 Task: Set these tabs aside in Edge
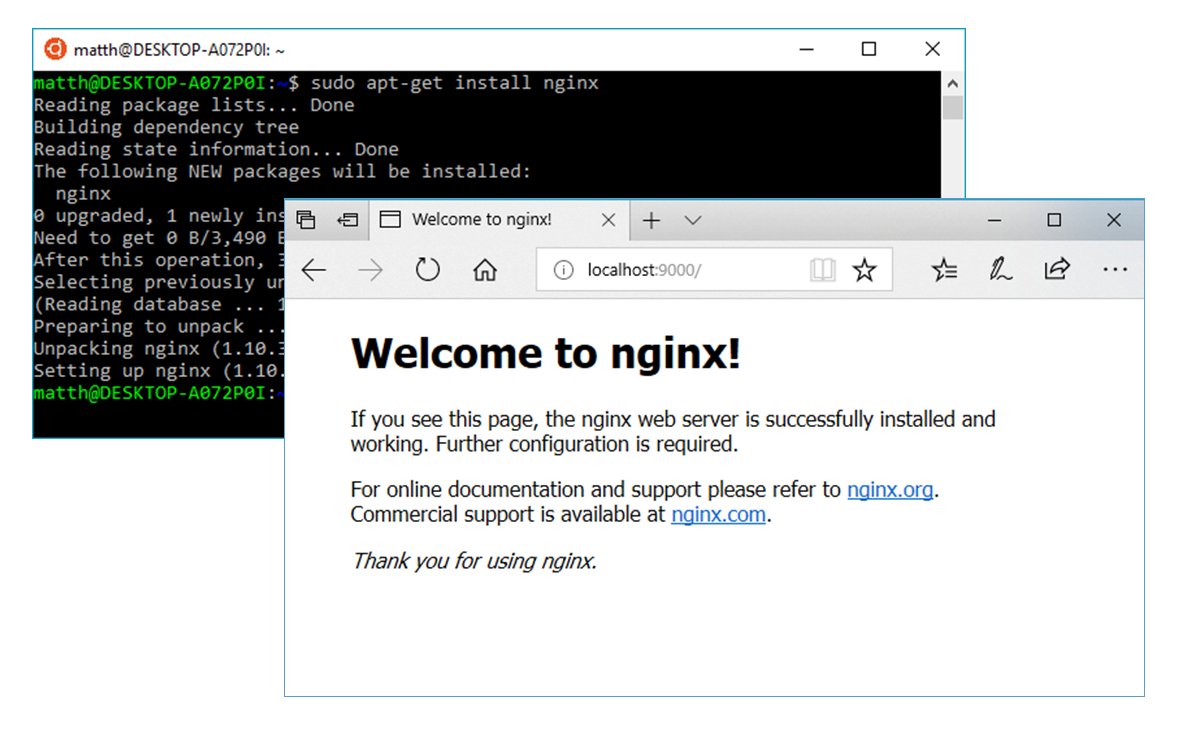[x=348, y=220]
